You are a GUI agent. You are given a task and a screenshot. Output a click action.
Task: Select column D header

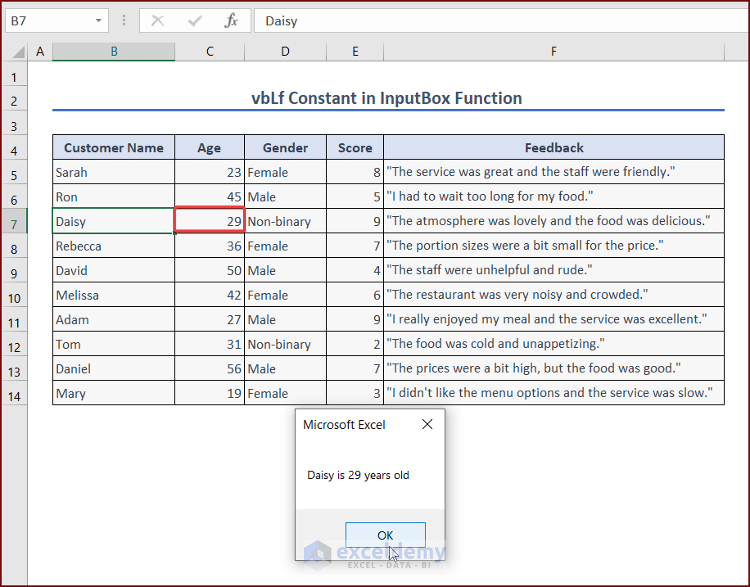[x=285, y=52]
